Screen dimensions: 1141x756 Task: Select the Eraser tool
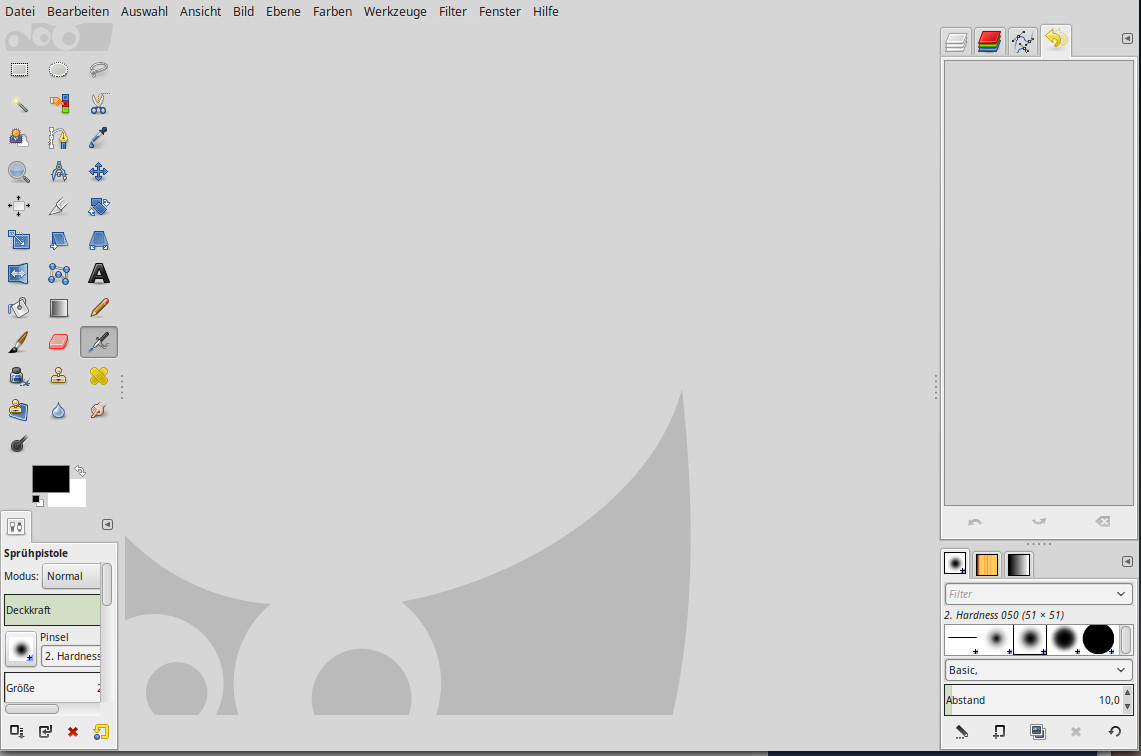pyautogui.click(x=58, y=342)
